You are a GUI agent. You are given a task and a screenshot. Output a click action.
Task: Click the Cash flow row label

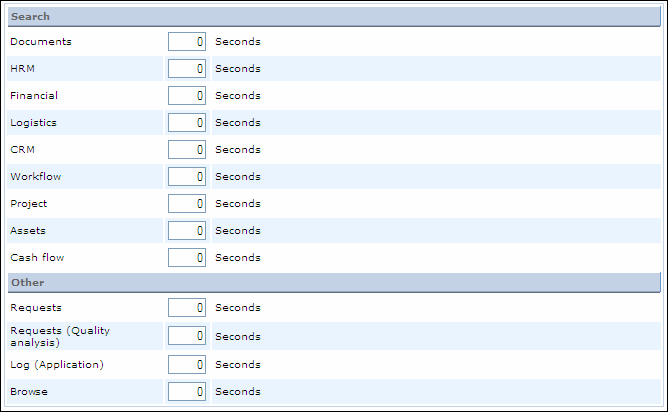[37, 258]
